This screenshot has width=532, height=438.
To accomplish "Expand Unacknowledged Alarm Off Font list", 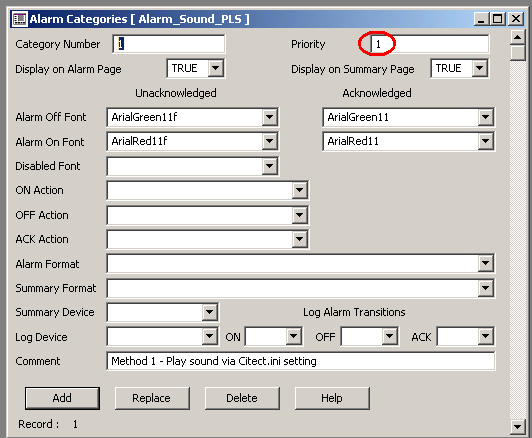I will point(270,117).
